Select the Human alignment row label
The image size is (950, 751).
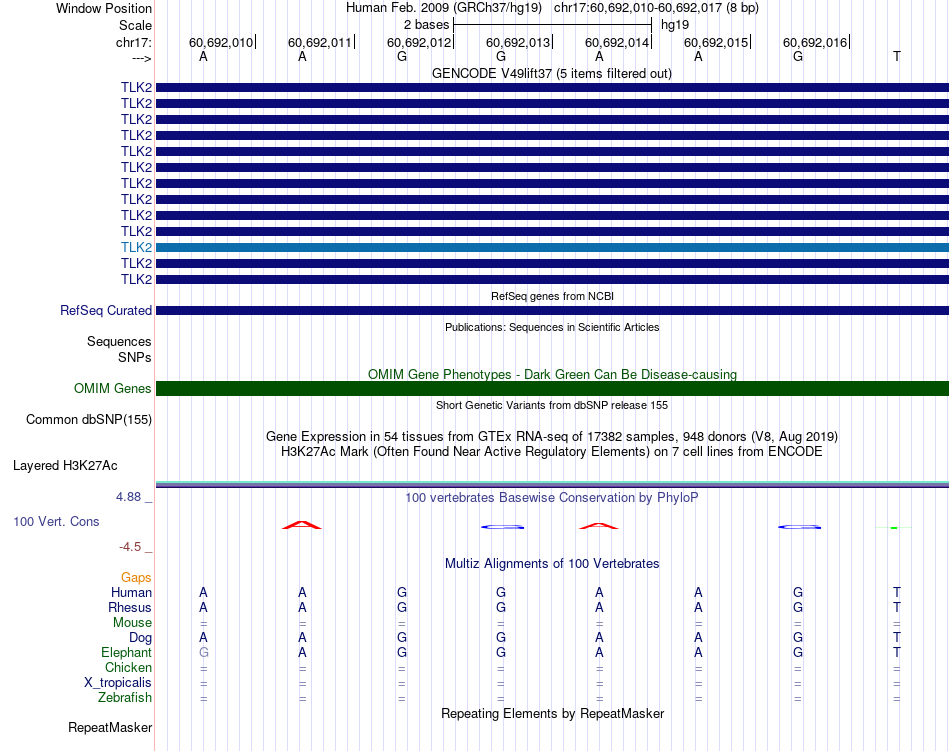point(131,592)
